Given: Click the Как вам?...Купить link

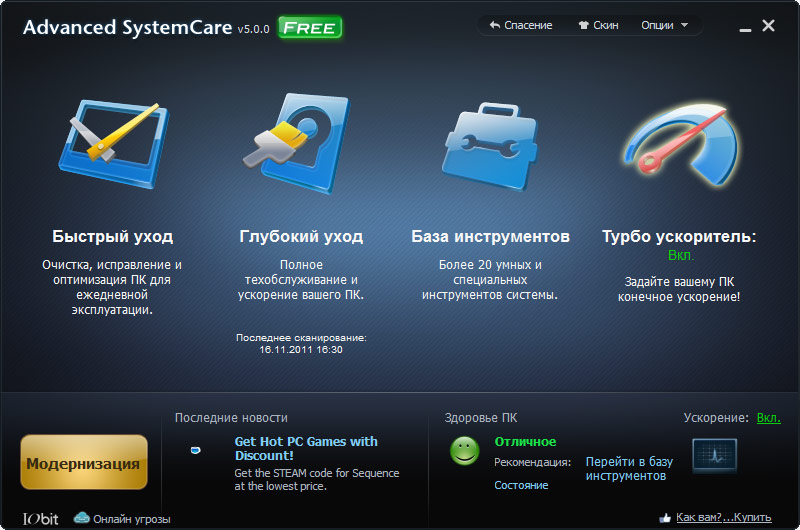Looking at the screenshot, I should pyautogui.click(x=723, y=517).
